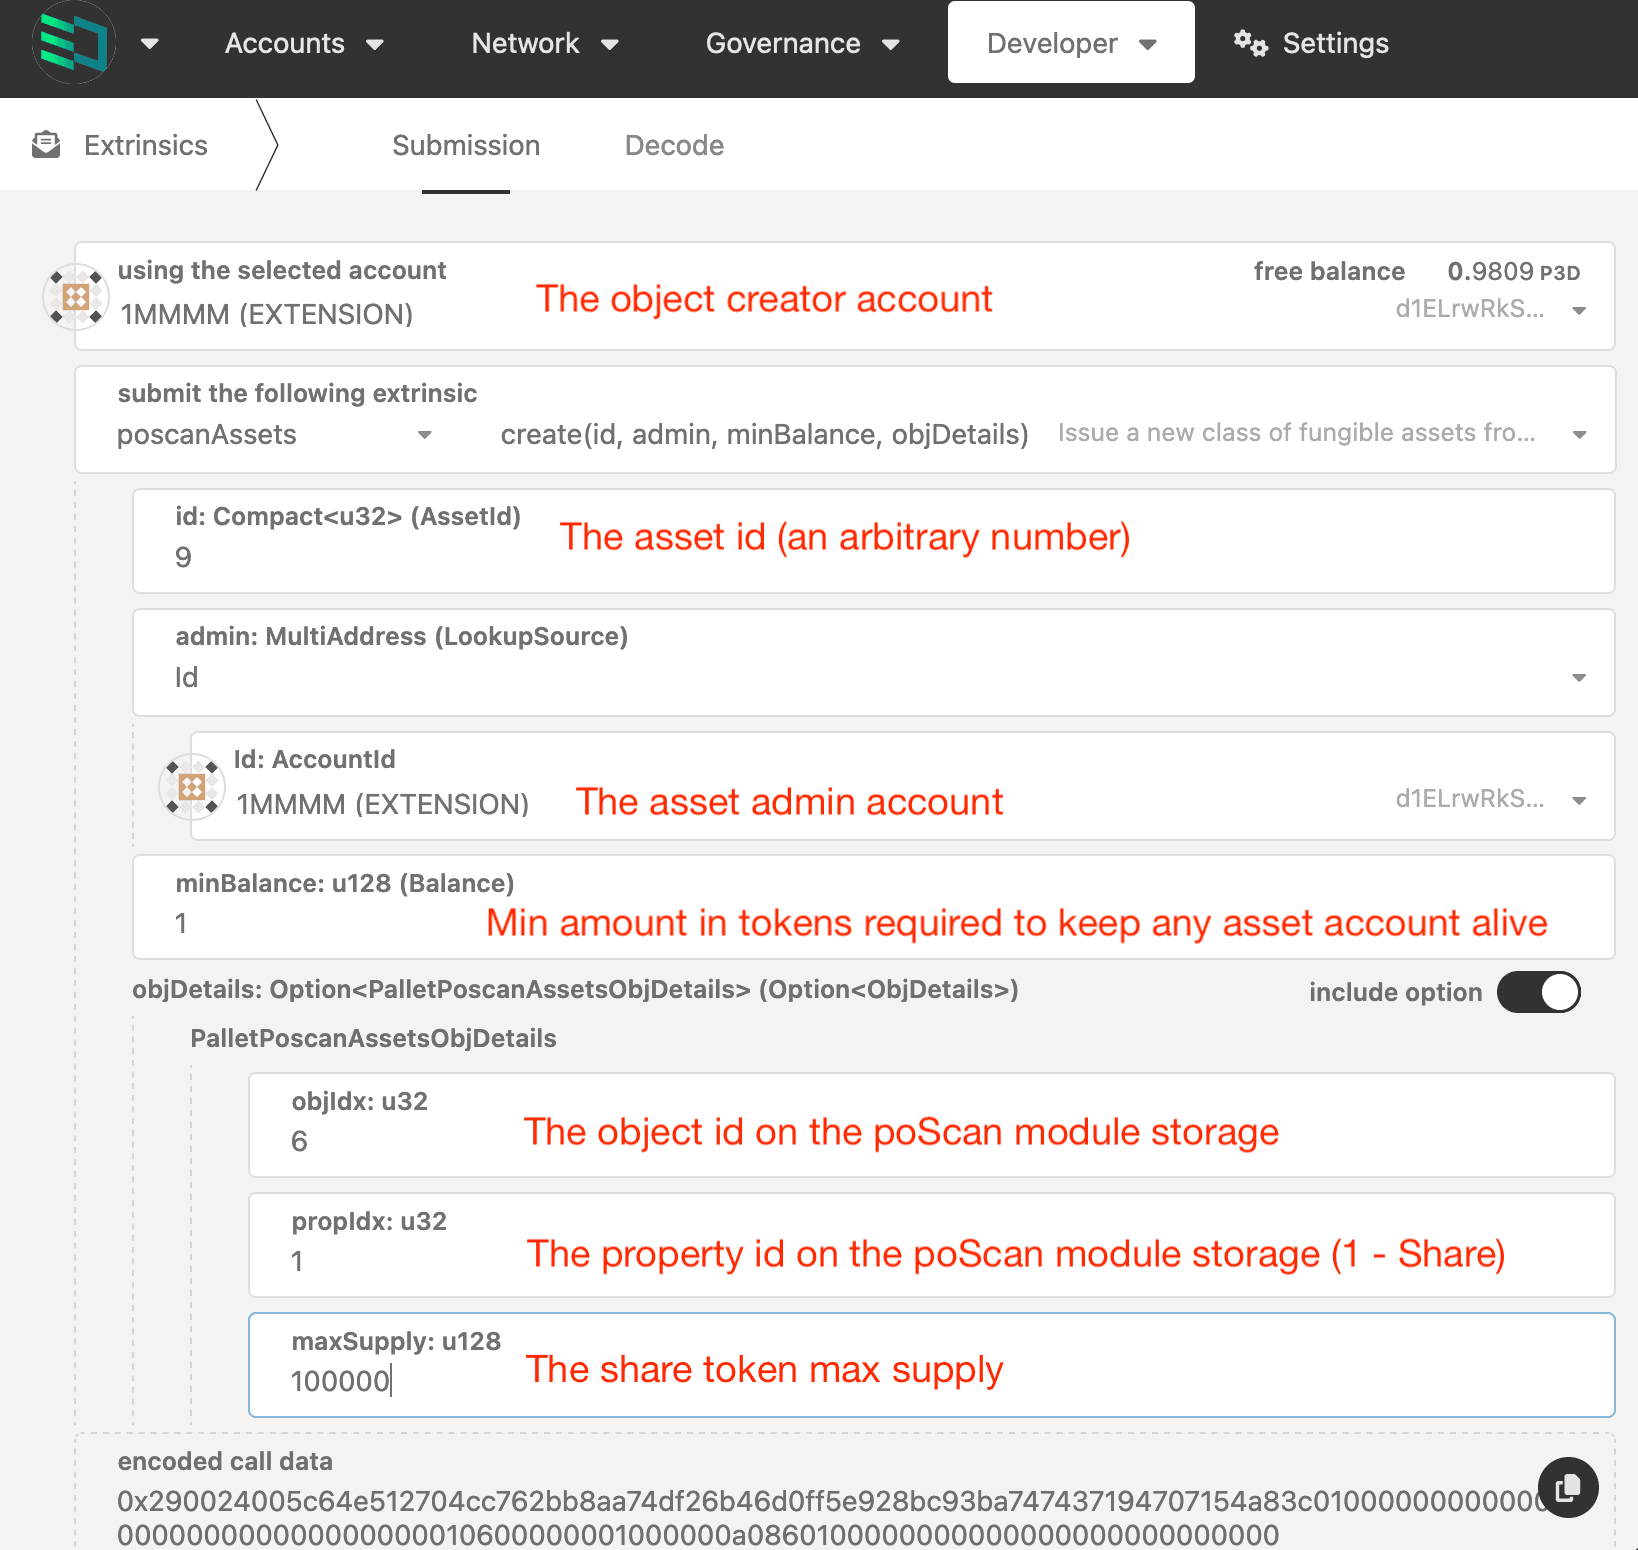
Task: Click the admin AccountId identicon
Action: [x=192, y=786]
